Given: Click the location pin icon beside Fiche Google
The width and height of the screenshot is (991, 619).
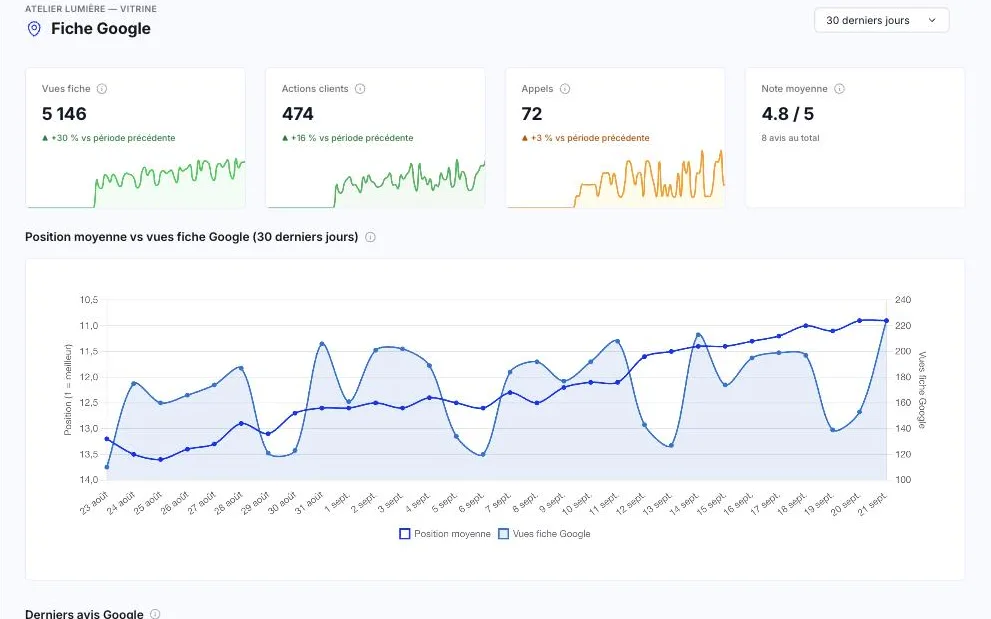Looking at the screenshot, I should (x=34, y=28).
